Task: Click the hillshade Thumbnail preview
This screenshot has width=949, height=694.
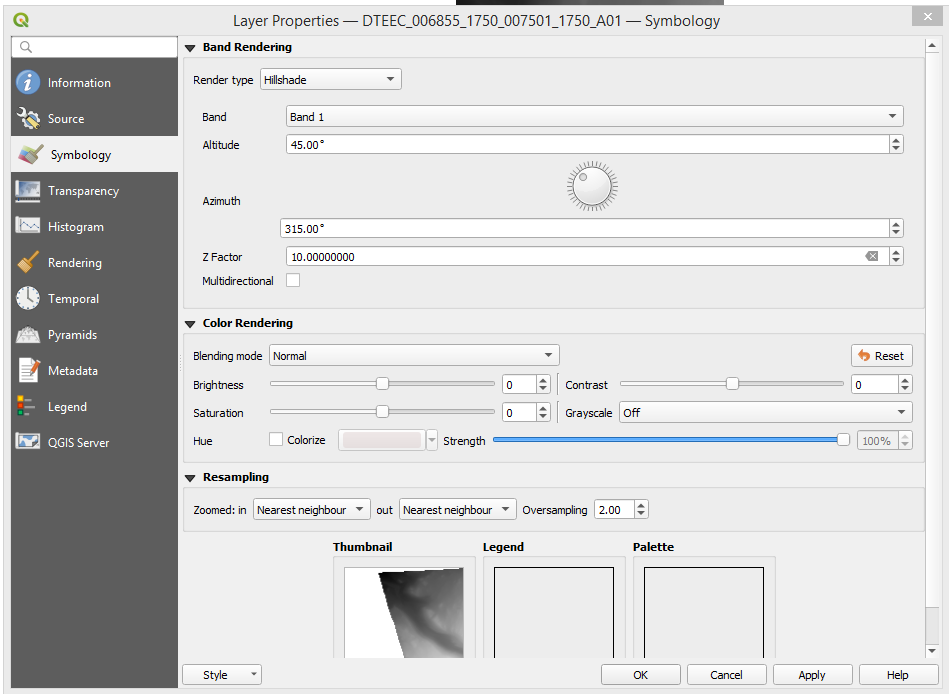Action: coord(404,612)
